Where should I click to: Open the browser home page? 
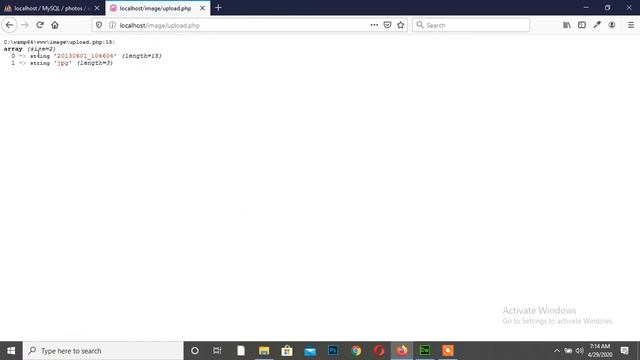[55, 25]
